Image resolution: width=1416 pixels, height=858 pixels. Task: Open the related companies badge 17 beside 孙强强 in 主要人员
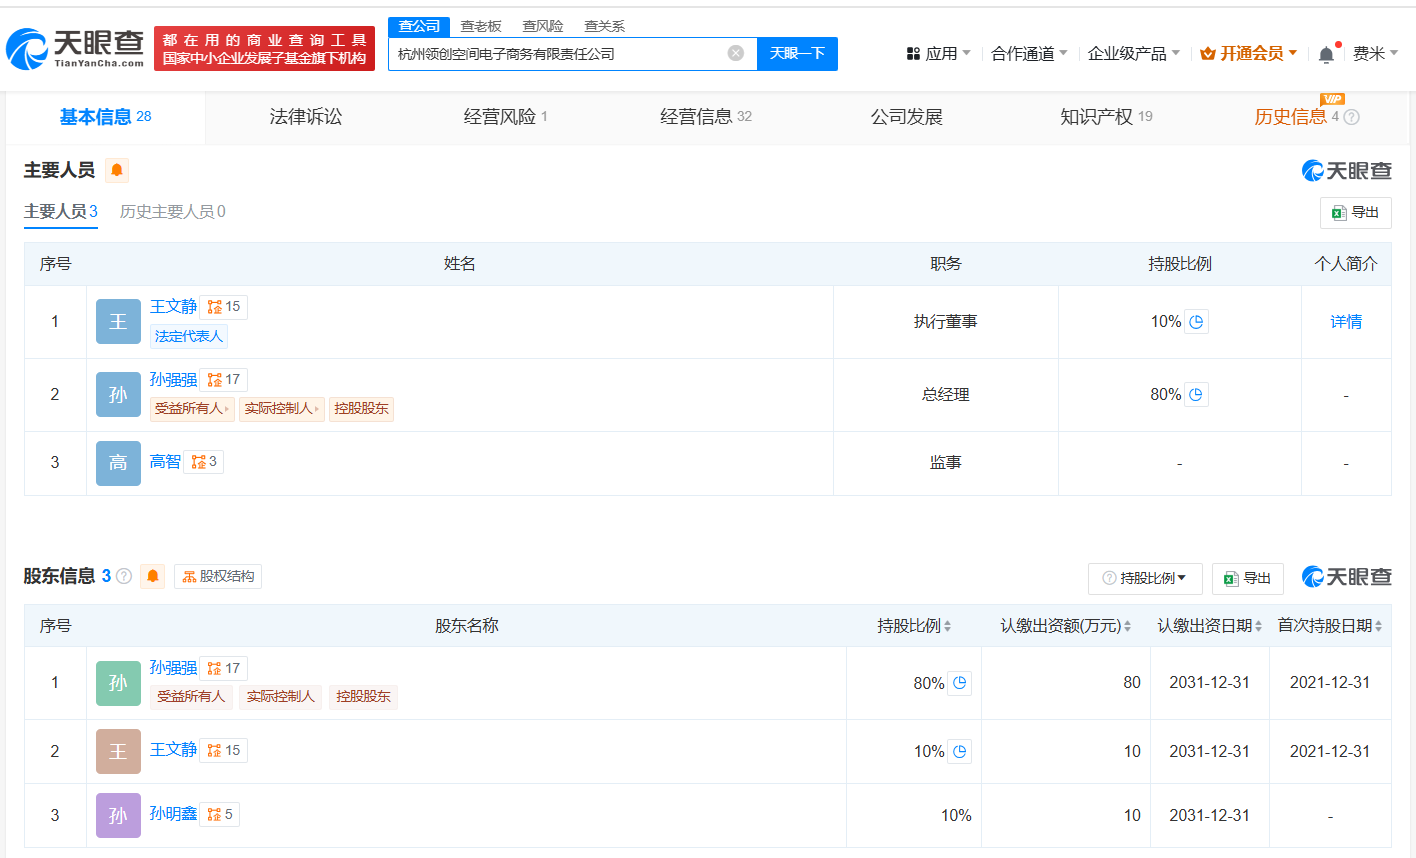coord(224,380)
